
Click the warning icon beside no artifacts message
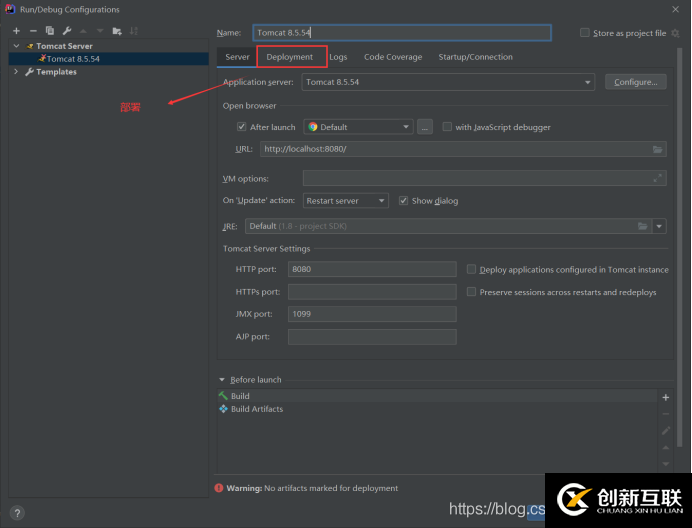point(219,488)
